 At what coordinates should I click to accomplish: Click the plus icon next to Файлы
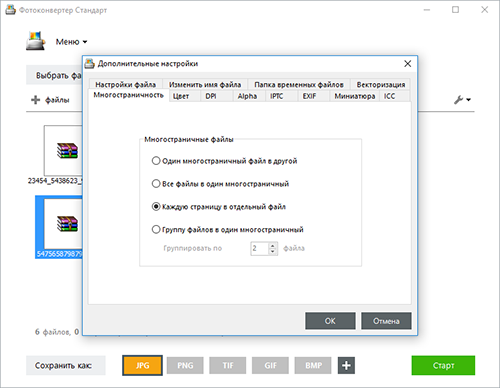pos(35,100)
